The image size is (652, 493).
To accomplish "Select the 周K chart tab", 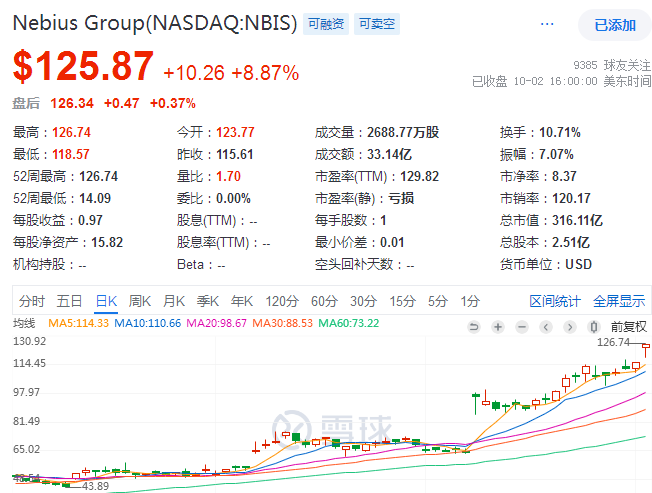I will [x=140, y=301].
